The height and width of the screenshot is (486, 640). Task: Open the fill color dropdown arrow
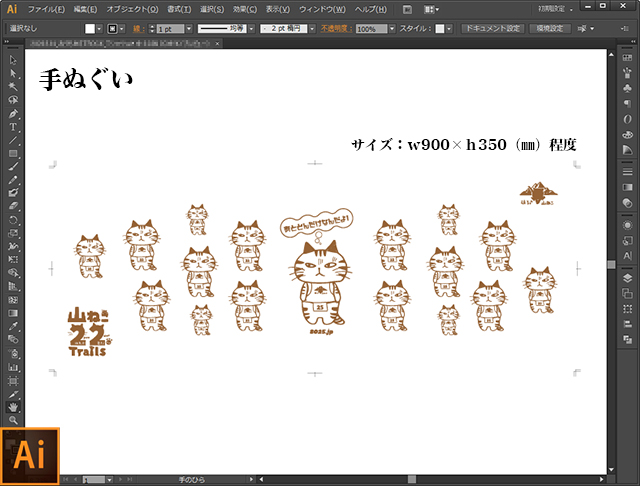click(x=99, y=29)
